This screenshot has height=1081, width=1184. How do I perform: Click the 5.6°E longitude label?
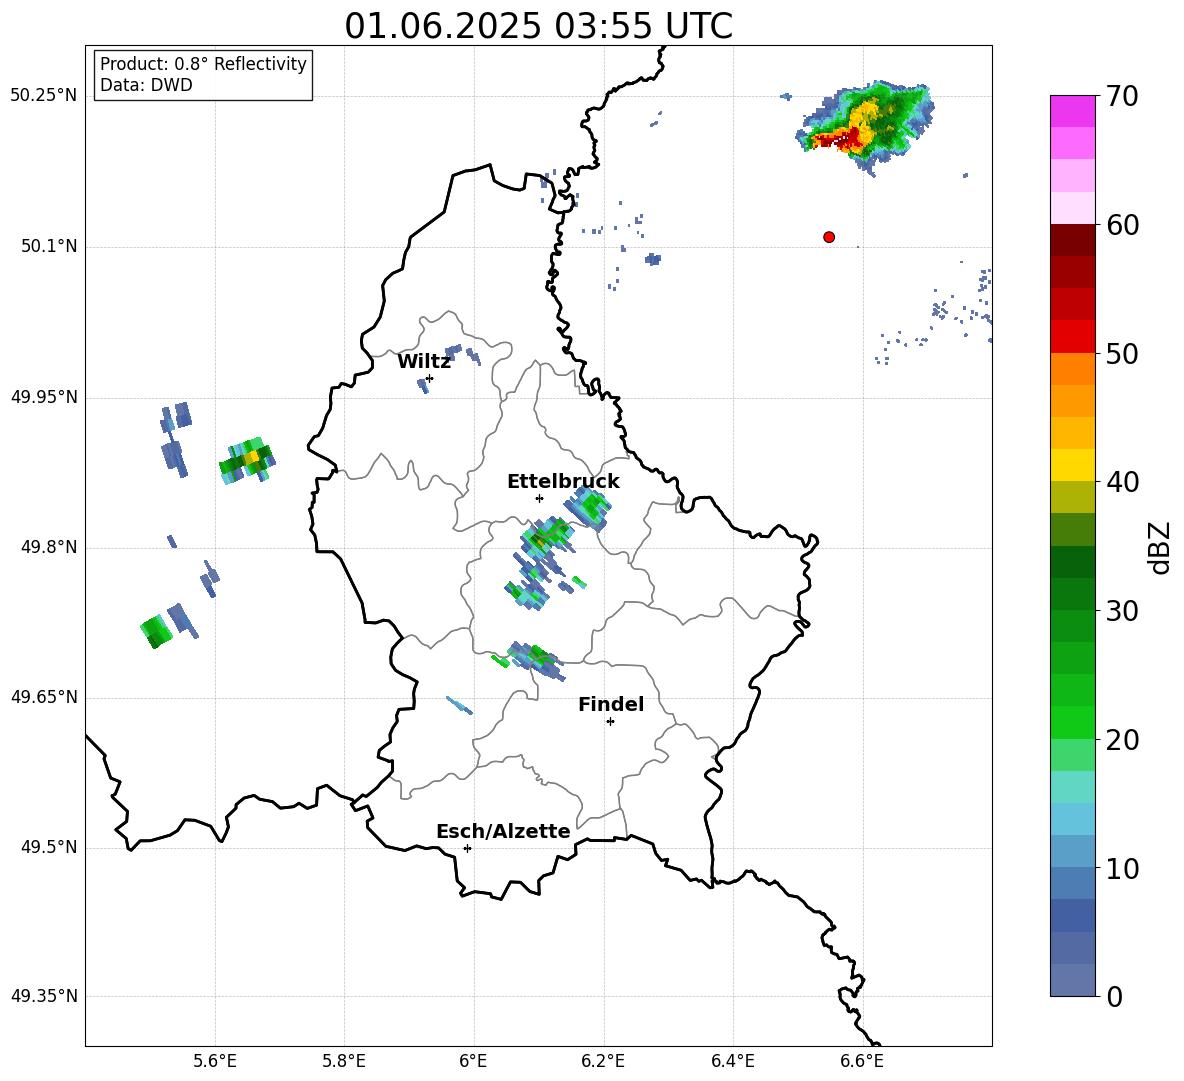(x=214, y=1061)
